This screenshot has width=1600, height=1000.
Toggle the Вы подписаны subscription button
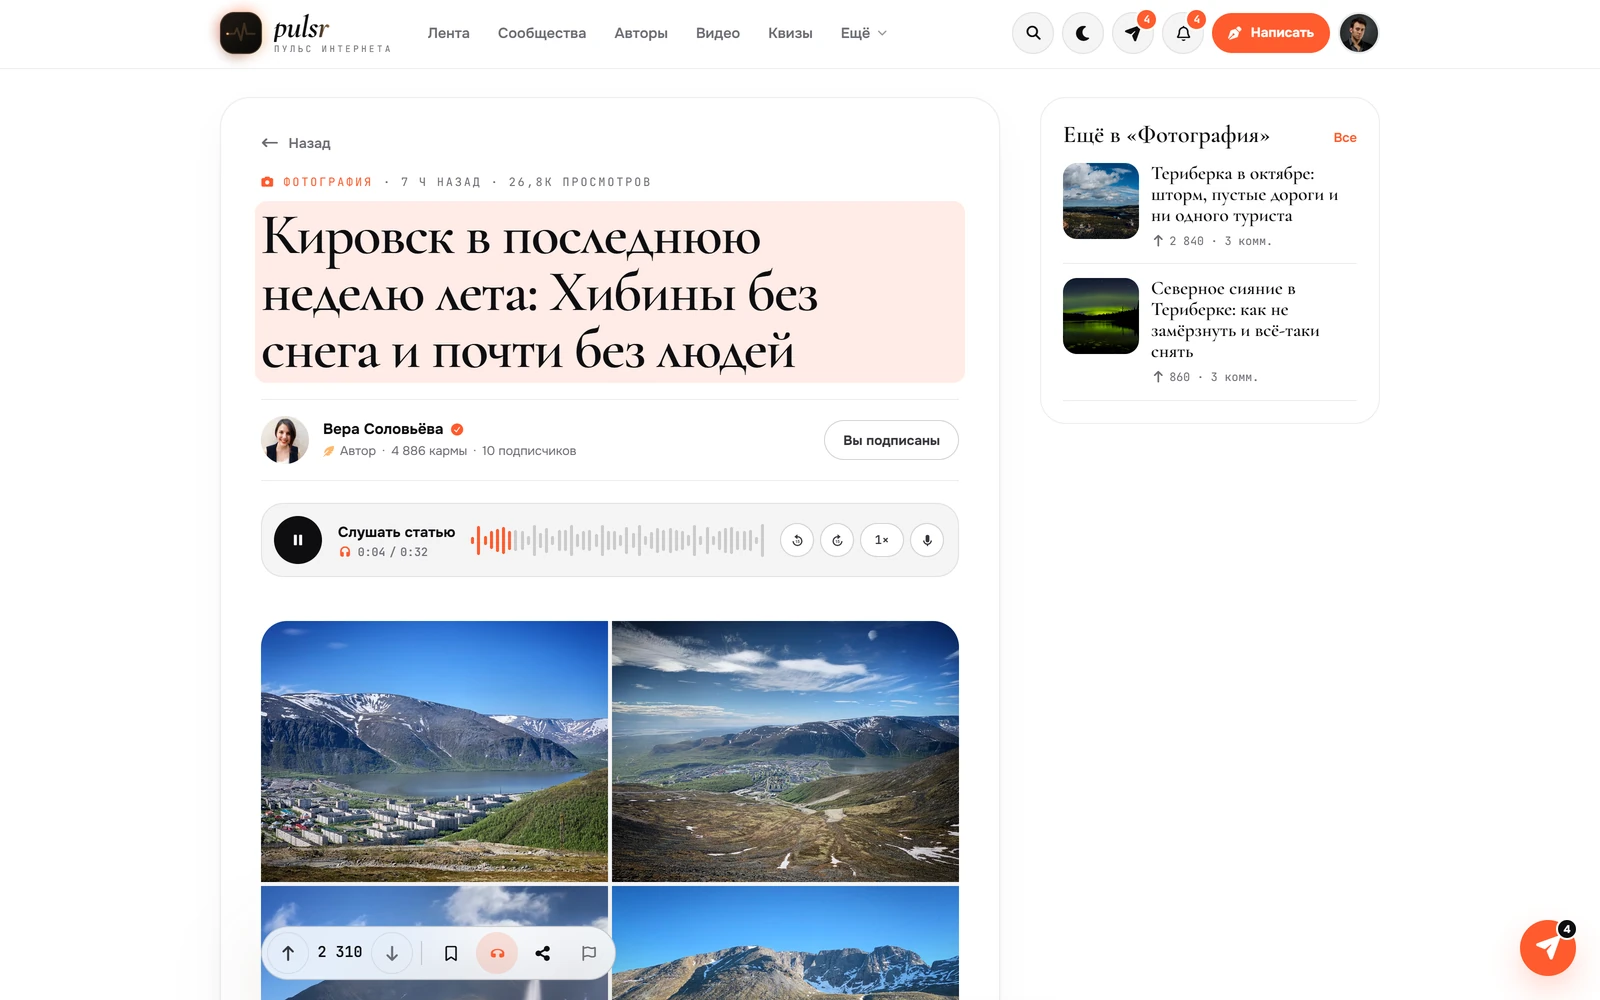click(891, 440)
